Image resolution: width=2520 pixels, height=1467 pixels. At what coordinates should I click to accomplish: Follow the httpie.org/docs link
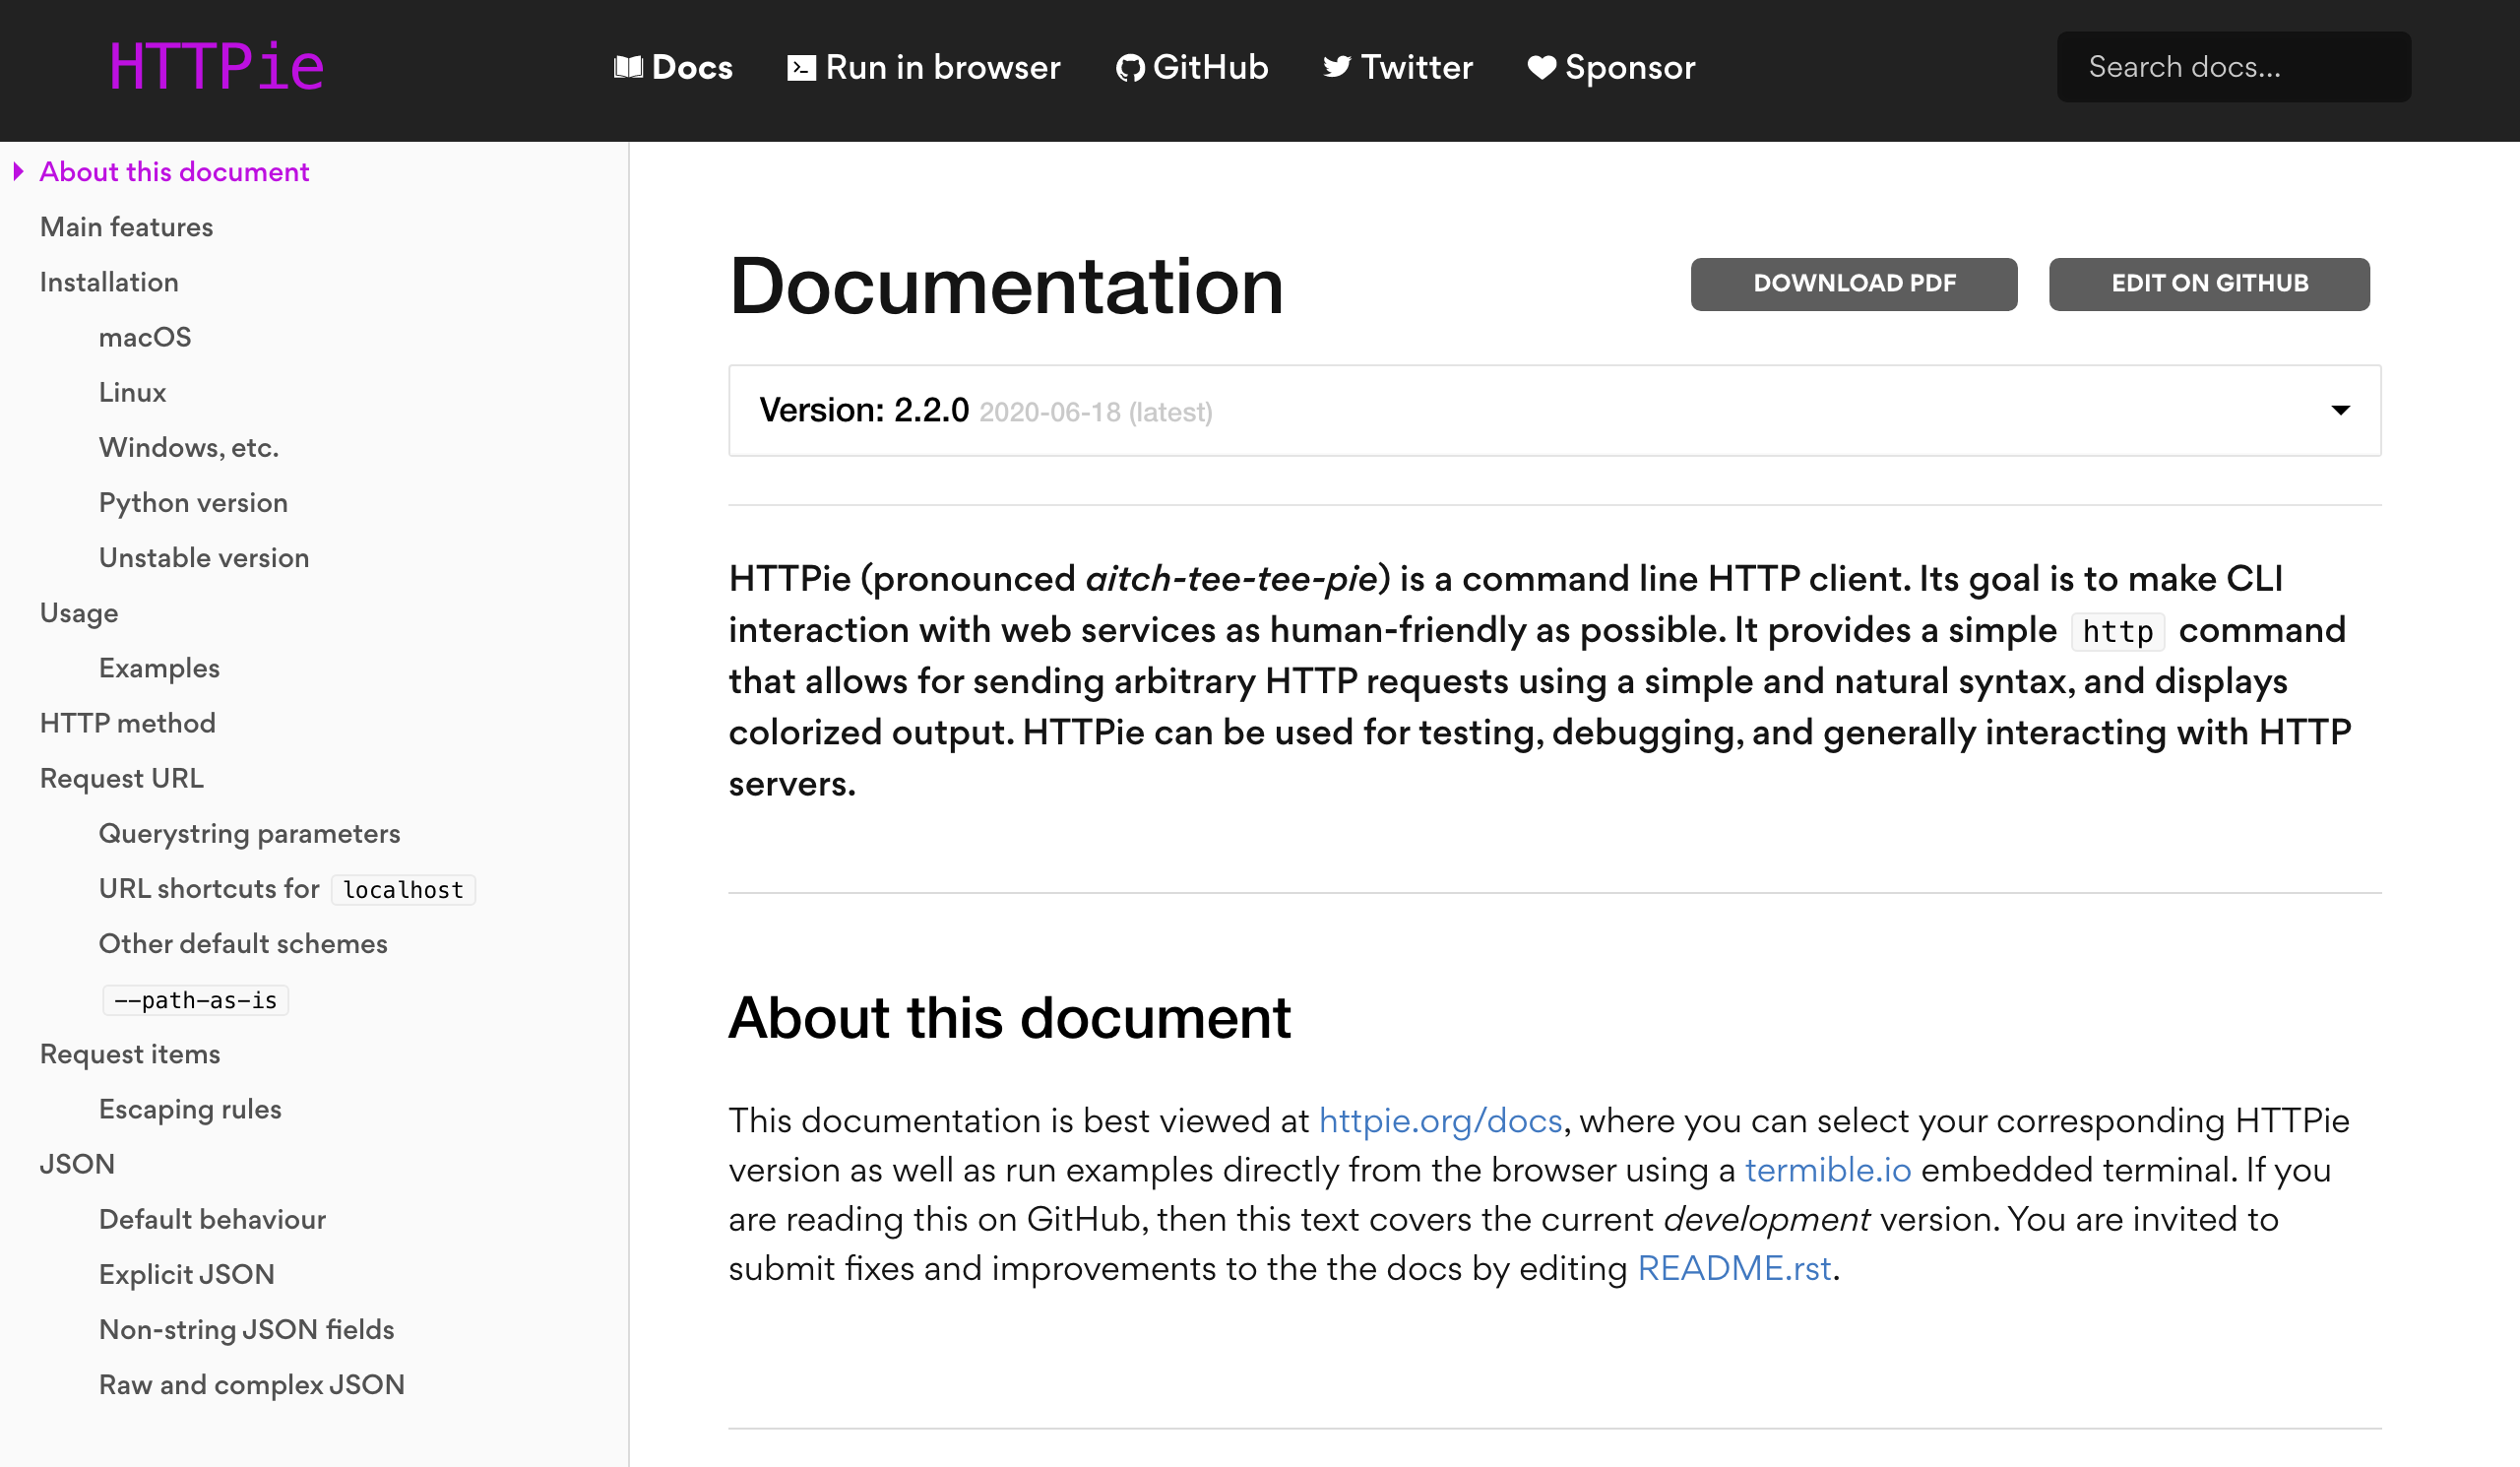pyautogui.click(x=1440, y=1121)
